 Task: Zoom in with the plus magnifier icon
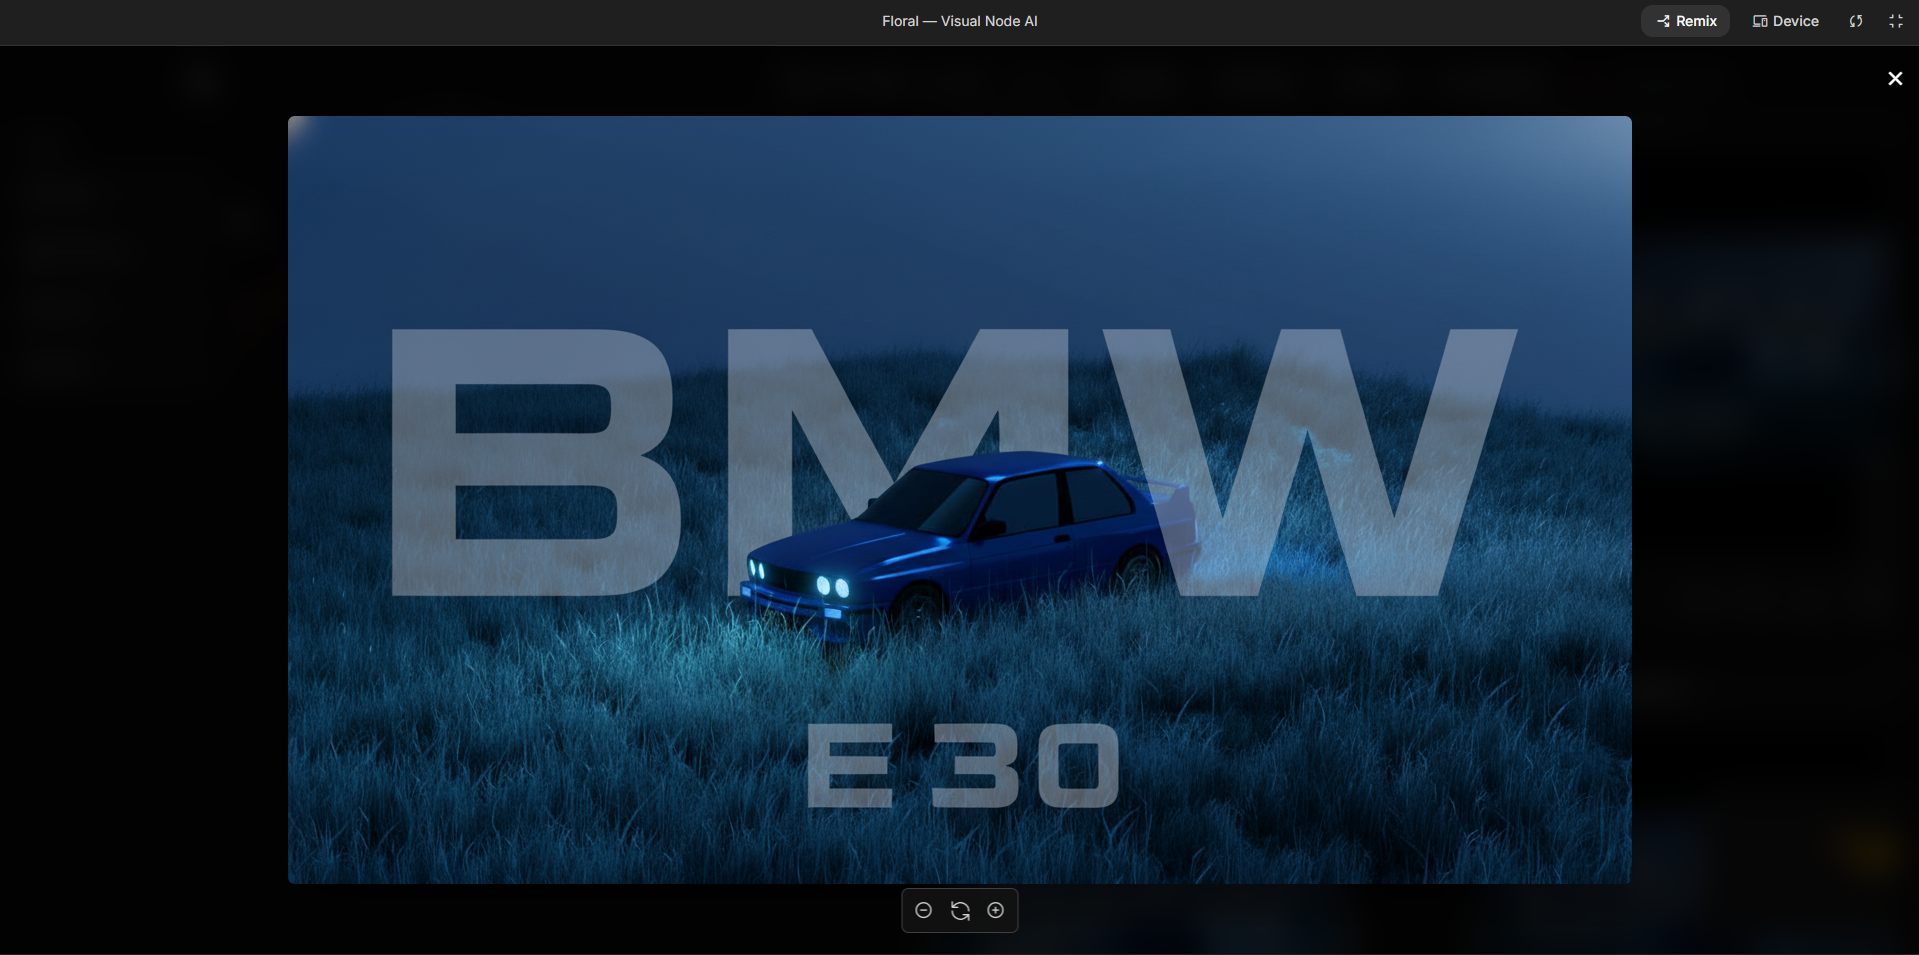[x=996, y=910]
